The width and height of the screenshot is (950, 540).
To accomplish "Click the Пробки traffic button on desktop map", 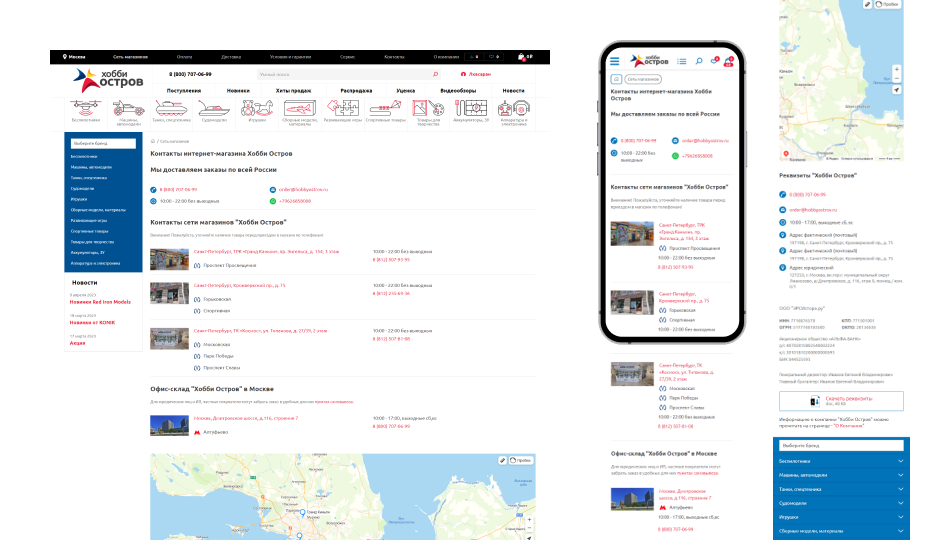I will coord(521,461).
